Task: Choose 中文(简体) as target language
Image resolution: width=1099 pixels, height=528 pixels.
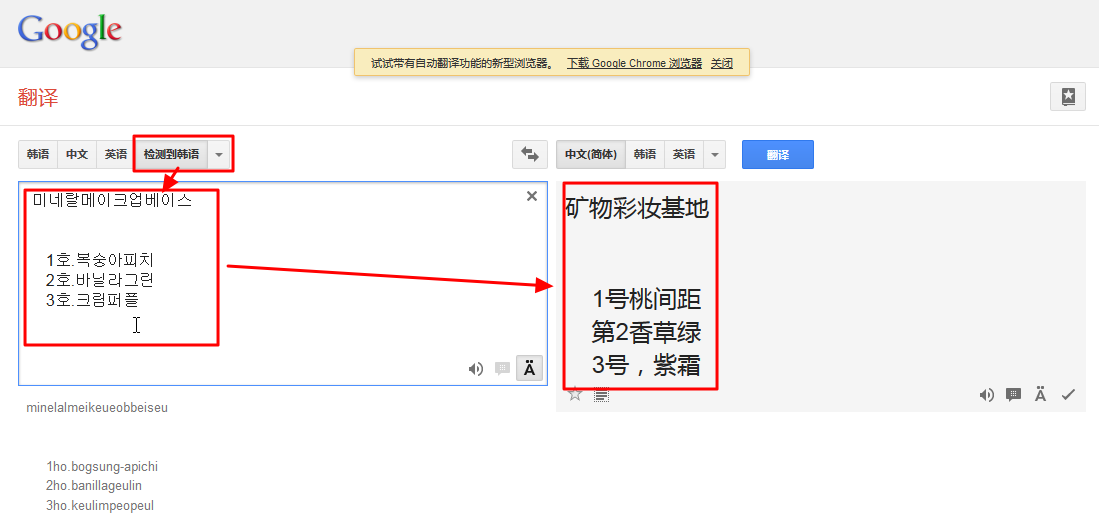Action: (591, 154)
